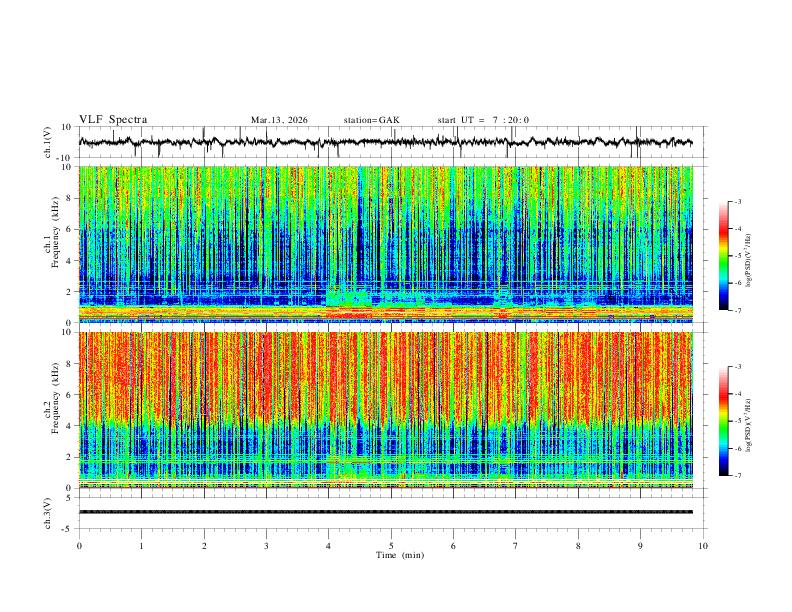Click the "4" kHz tick on ch.1 frequency axis
The image size is (792, 612).
70,261
